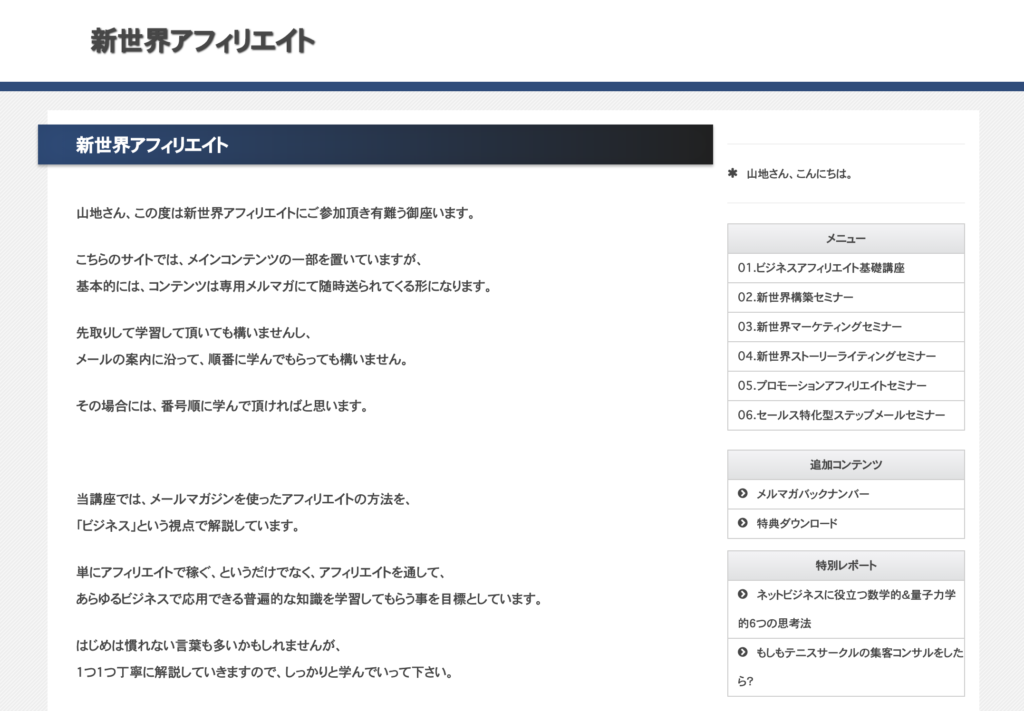Click paragraph starting 山地さん、この度は新世界アフィリエイト
Screen dimensions: 1024x711
point(276,213)
